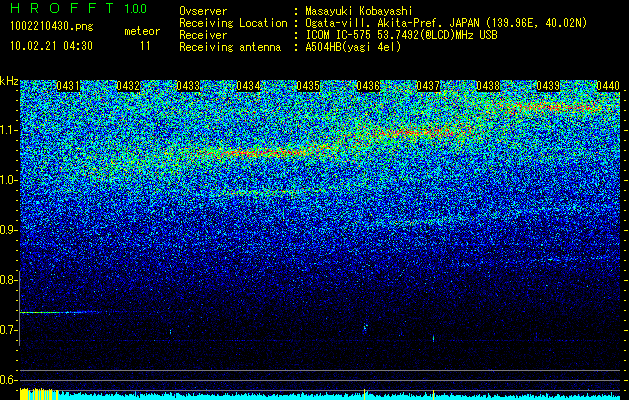Click the 0.6 frequency axis label
This screenshot has height=400, width=629.
coord(9,380)
